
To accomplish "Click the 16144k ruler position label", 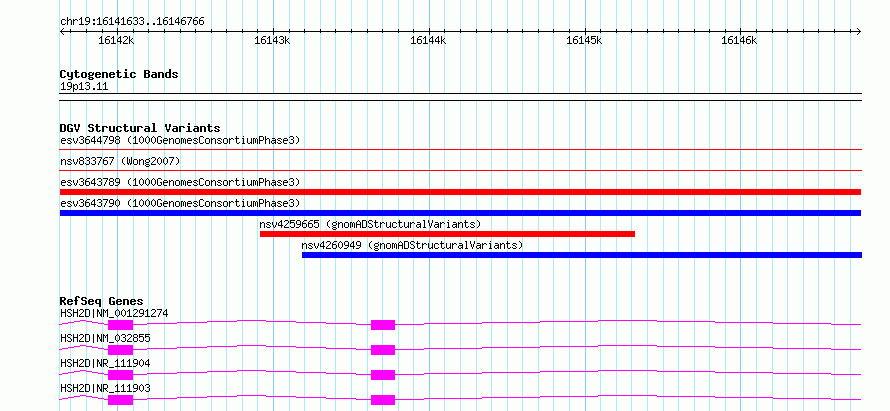I will tap(428, 40).
